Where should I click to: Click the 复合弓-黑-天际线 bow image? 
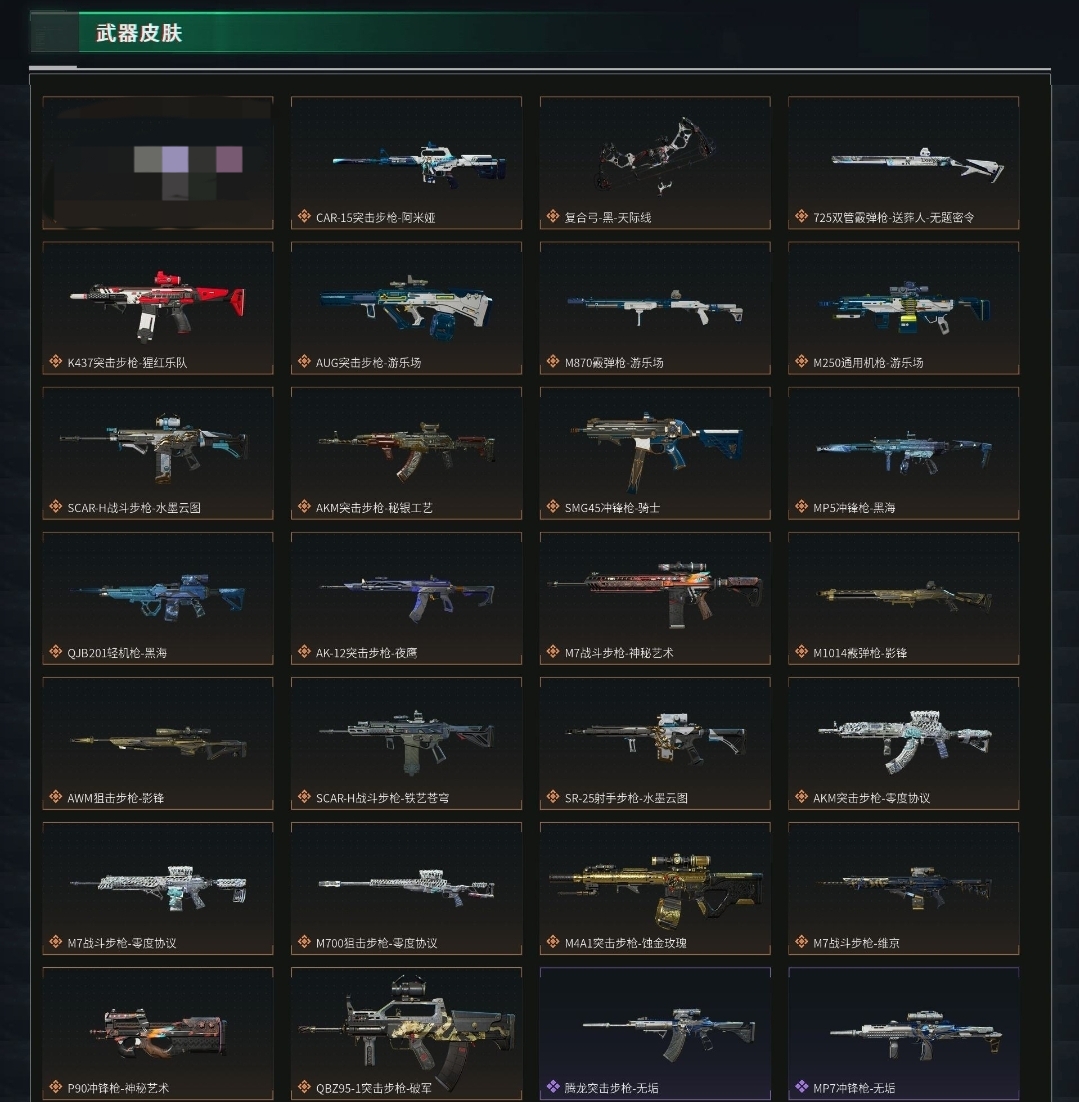click(x=655, y=157)
